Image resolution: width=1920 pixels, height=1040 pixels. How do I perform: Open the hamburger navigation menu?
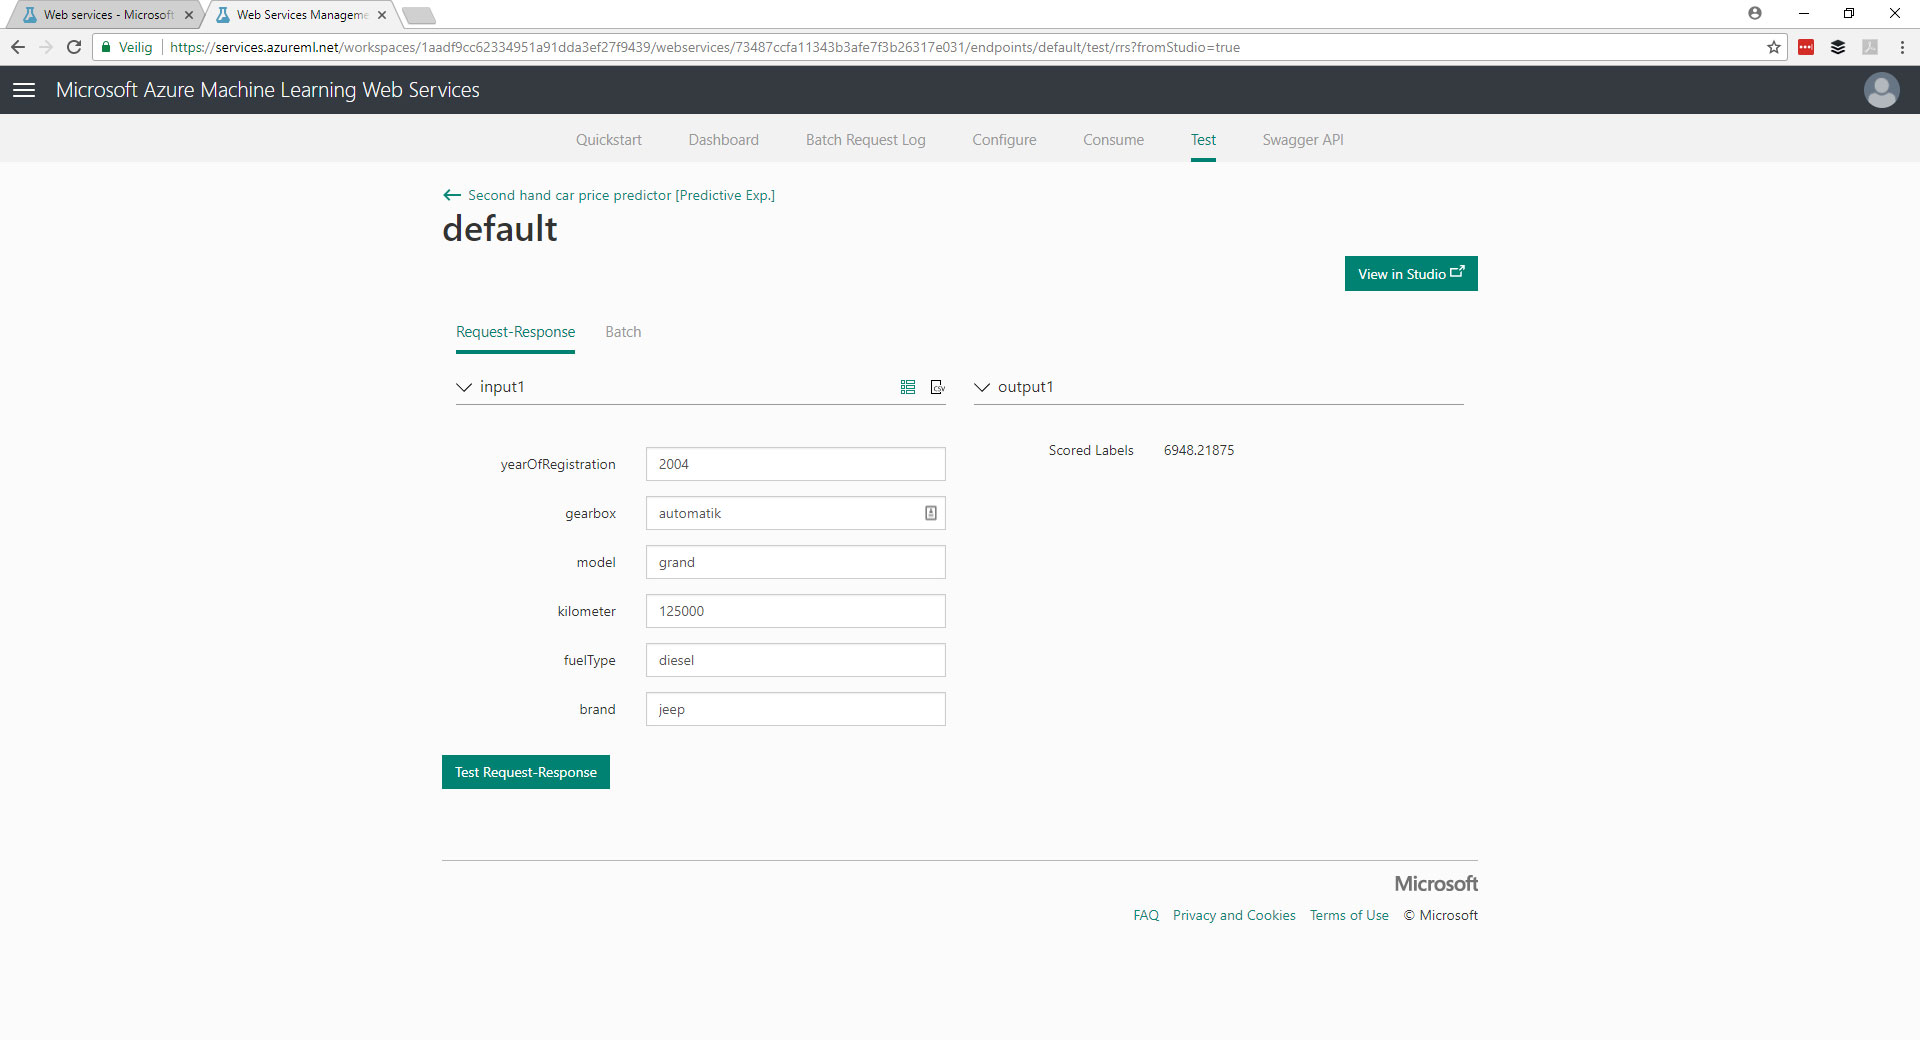[x=24, y=90]
